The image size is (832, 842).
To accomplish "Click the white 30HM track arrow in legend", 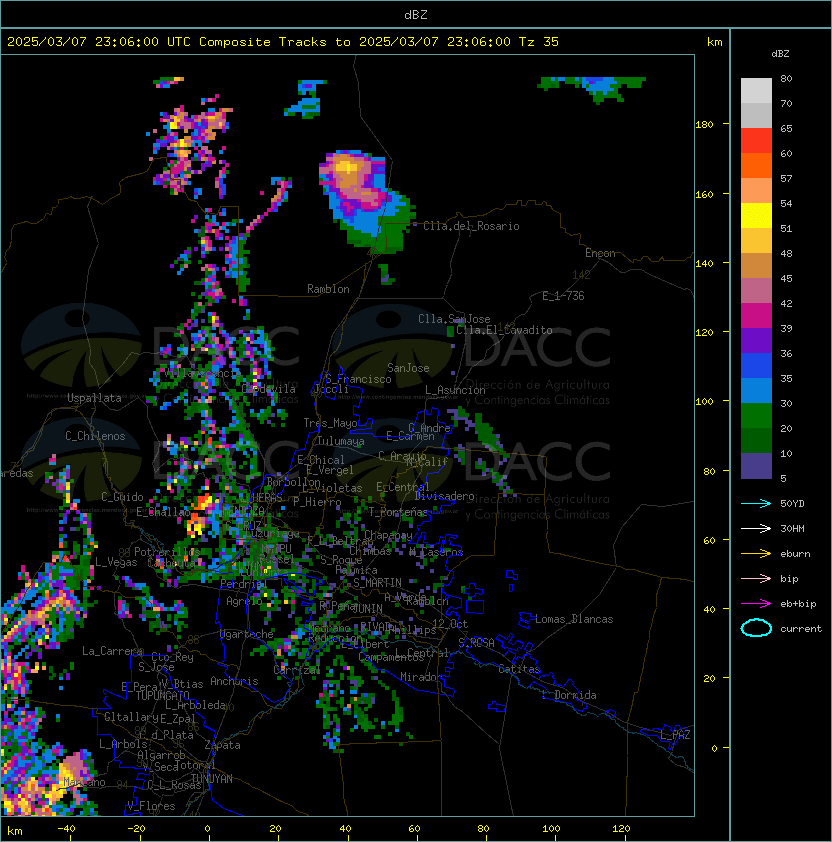I will tap(756, 529).
